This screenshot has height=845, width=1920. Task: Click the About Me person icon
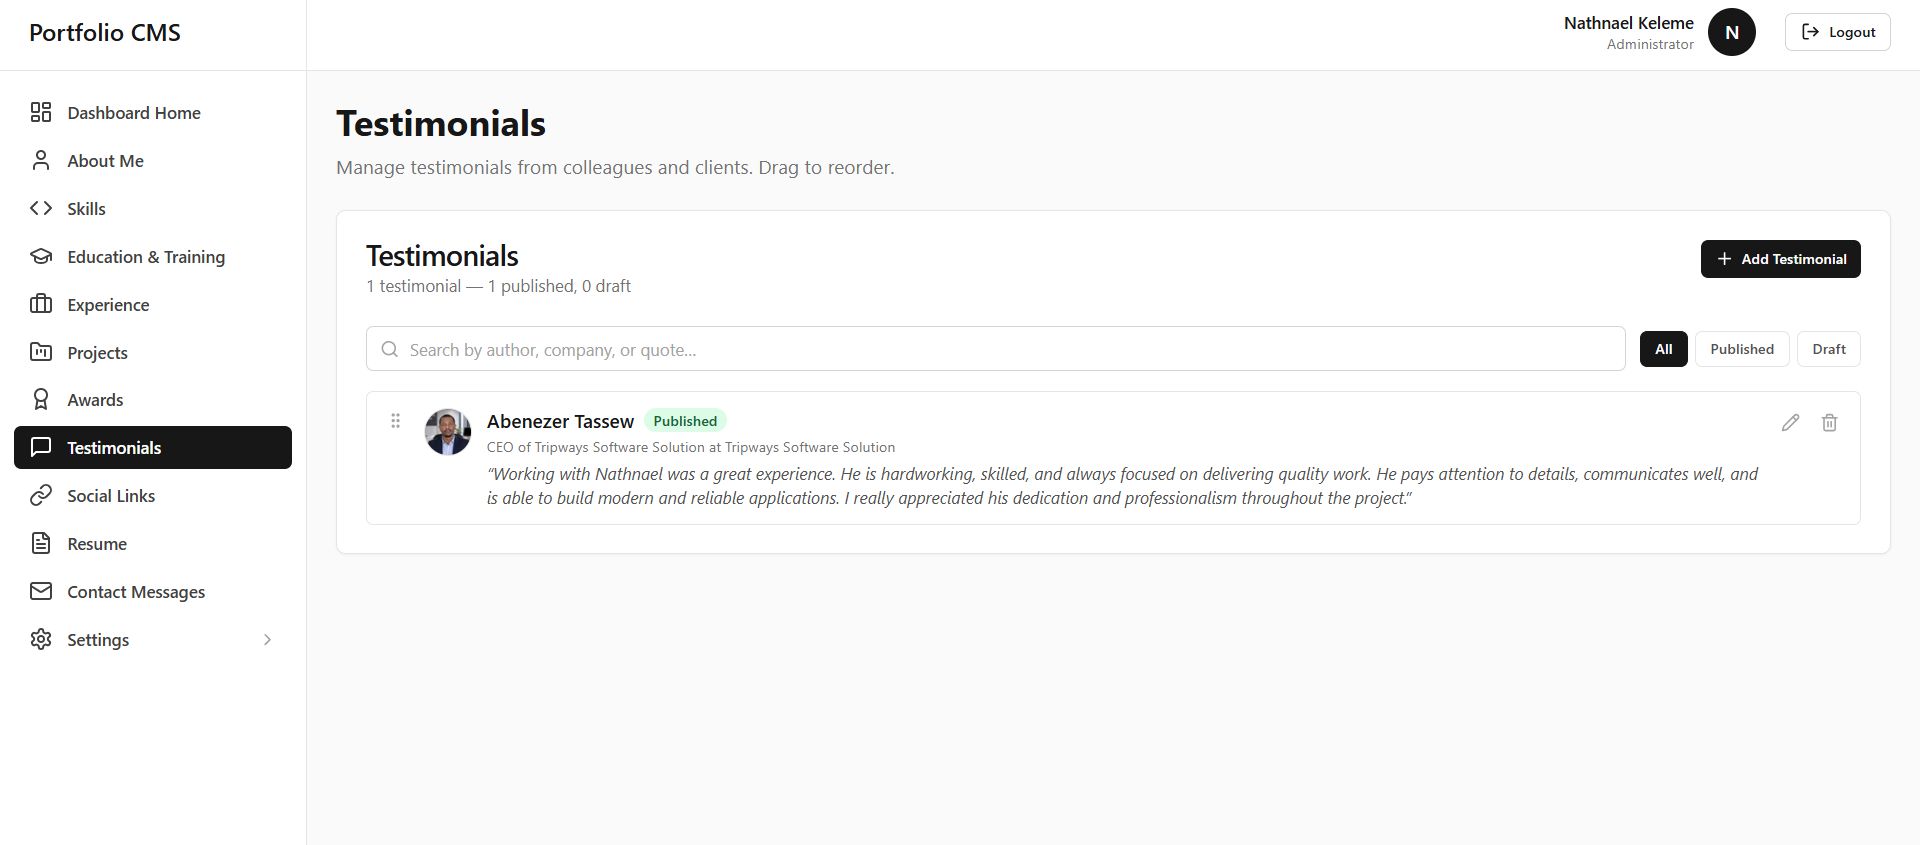tap(41, 160)
